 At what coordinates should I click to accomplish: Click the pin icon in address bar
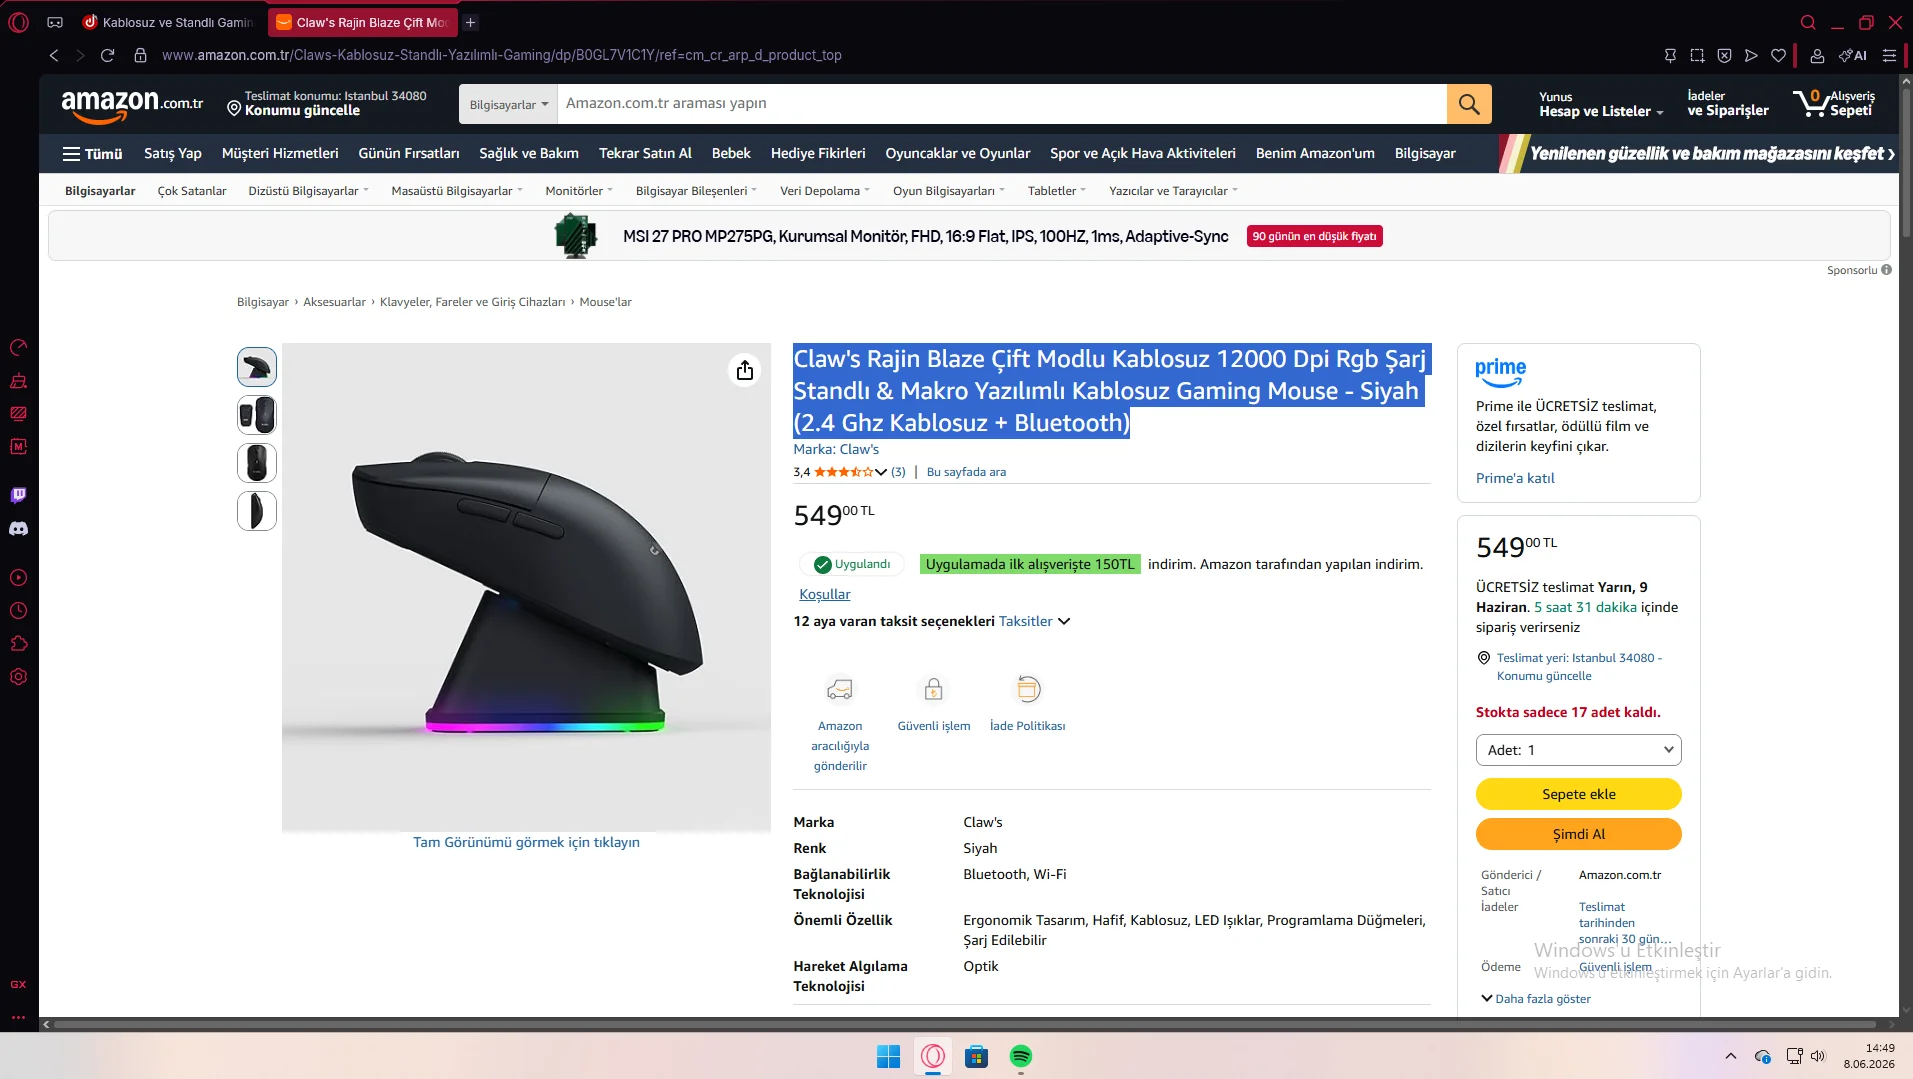pos(1670,55)
